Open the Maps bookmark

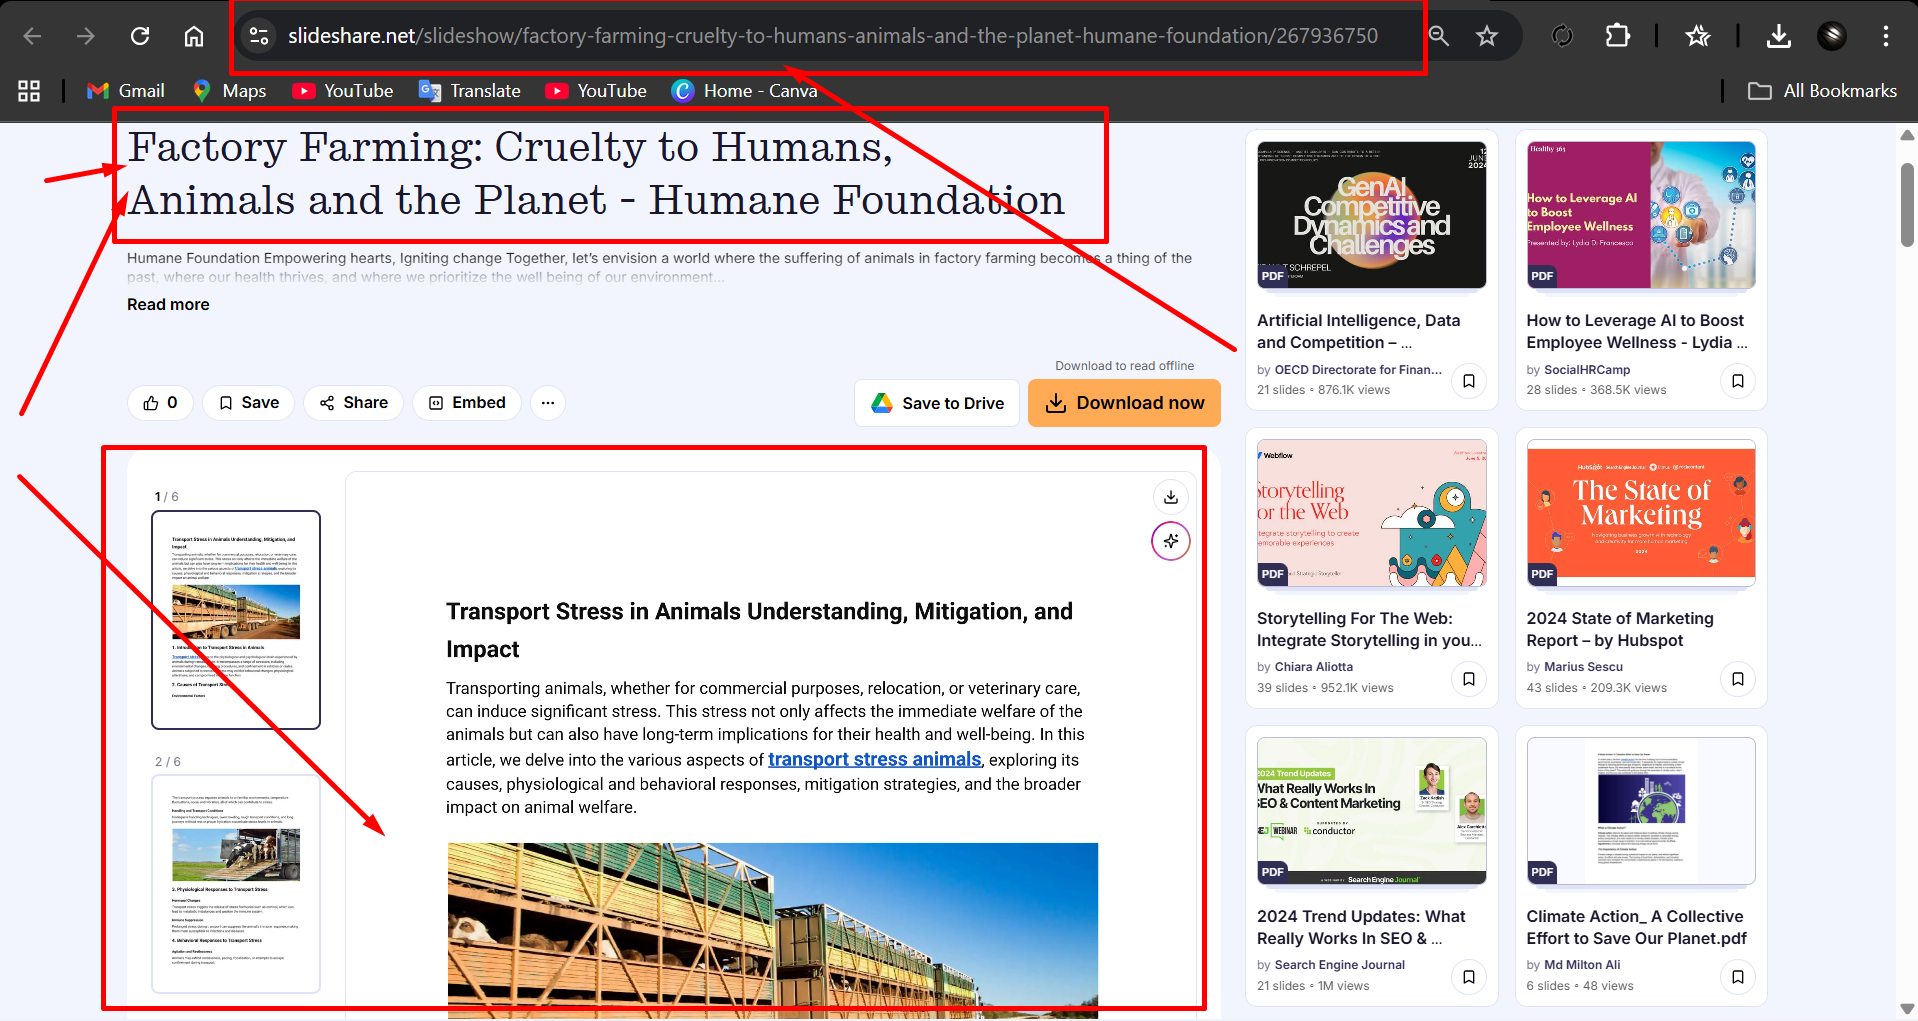(x=230, y=91)
